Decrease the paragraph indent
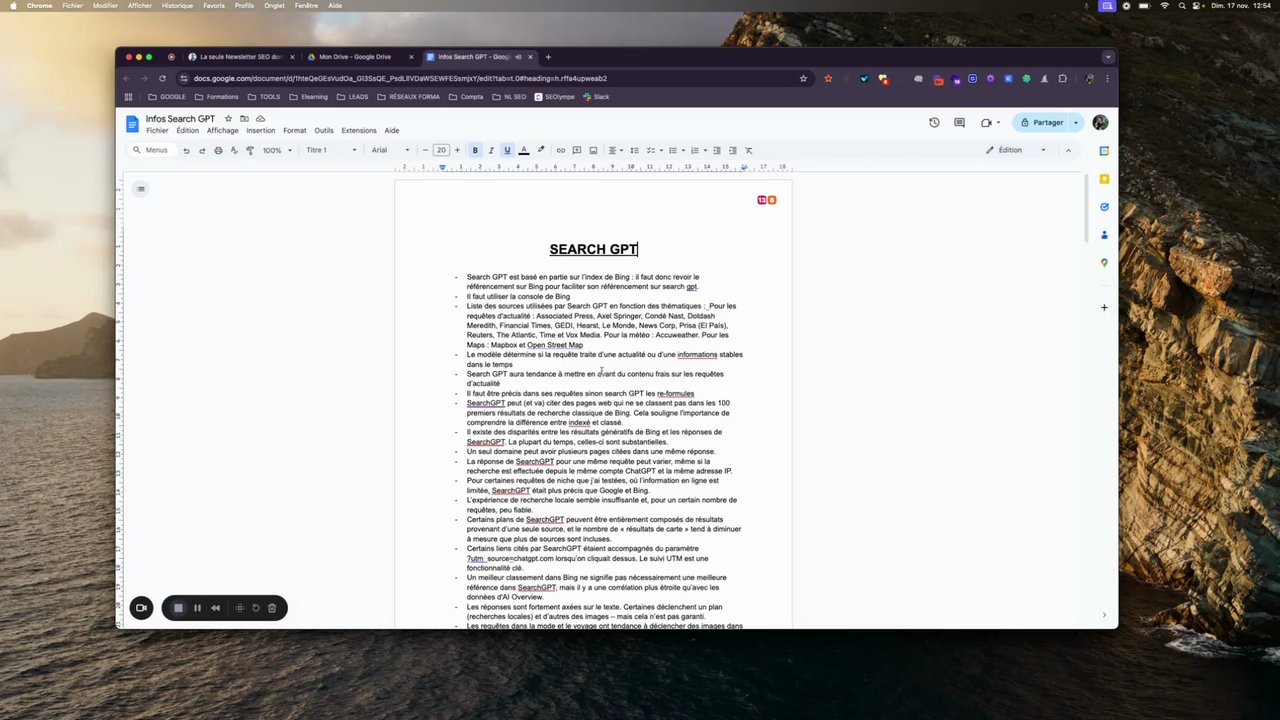The width and height of the screenshot is (1280, 720). pos(716,150)
